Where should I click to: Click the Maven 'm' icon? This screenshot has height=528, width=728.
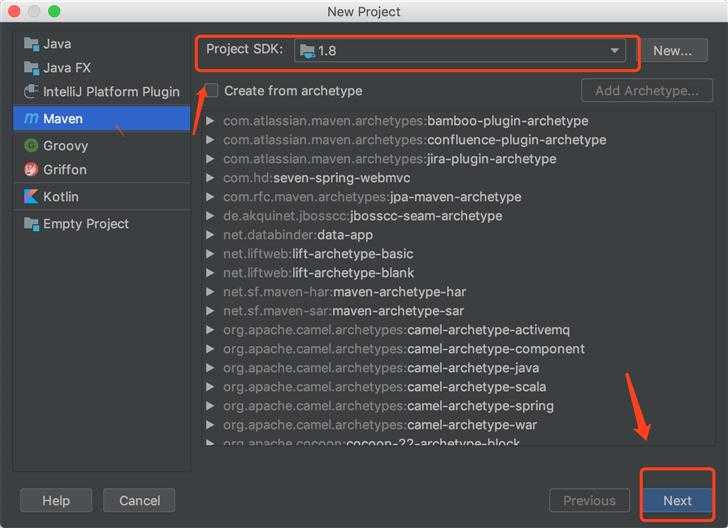pos(31,119)
